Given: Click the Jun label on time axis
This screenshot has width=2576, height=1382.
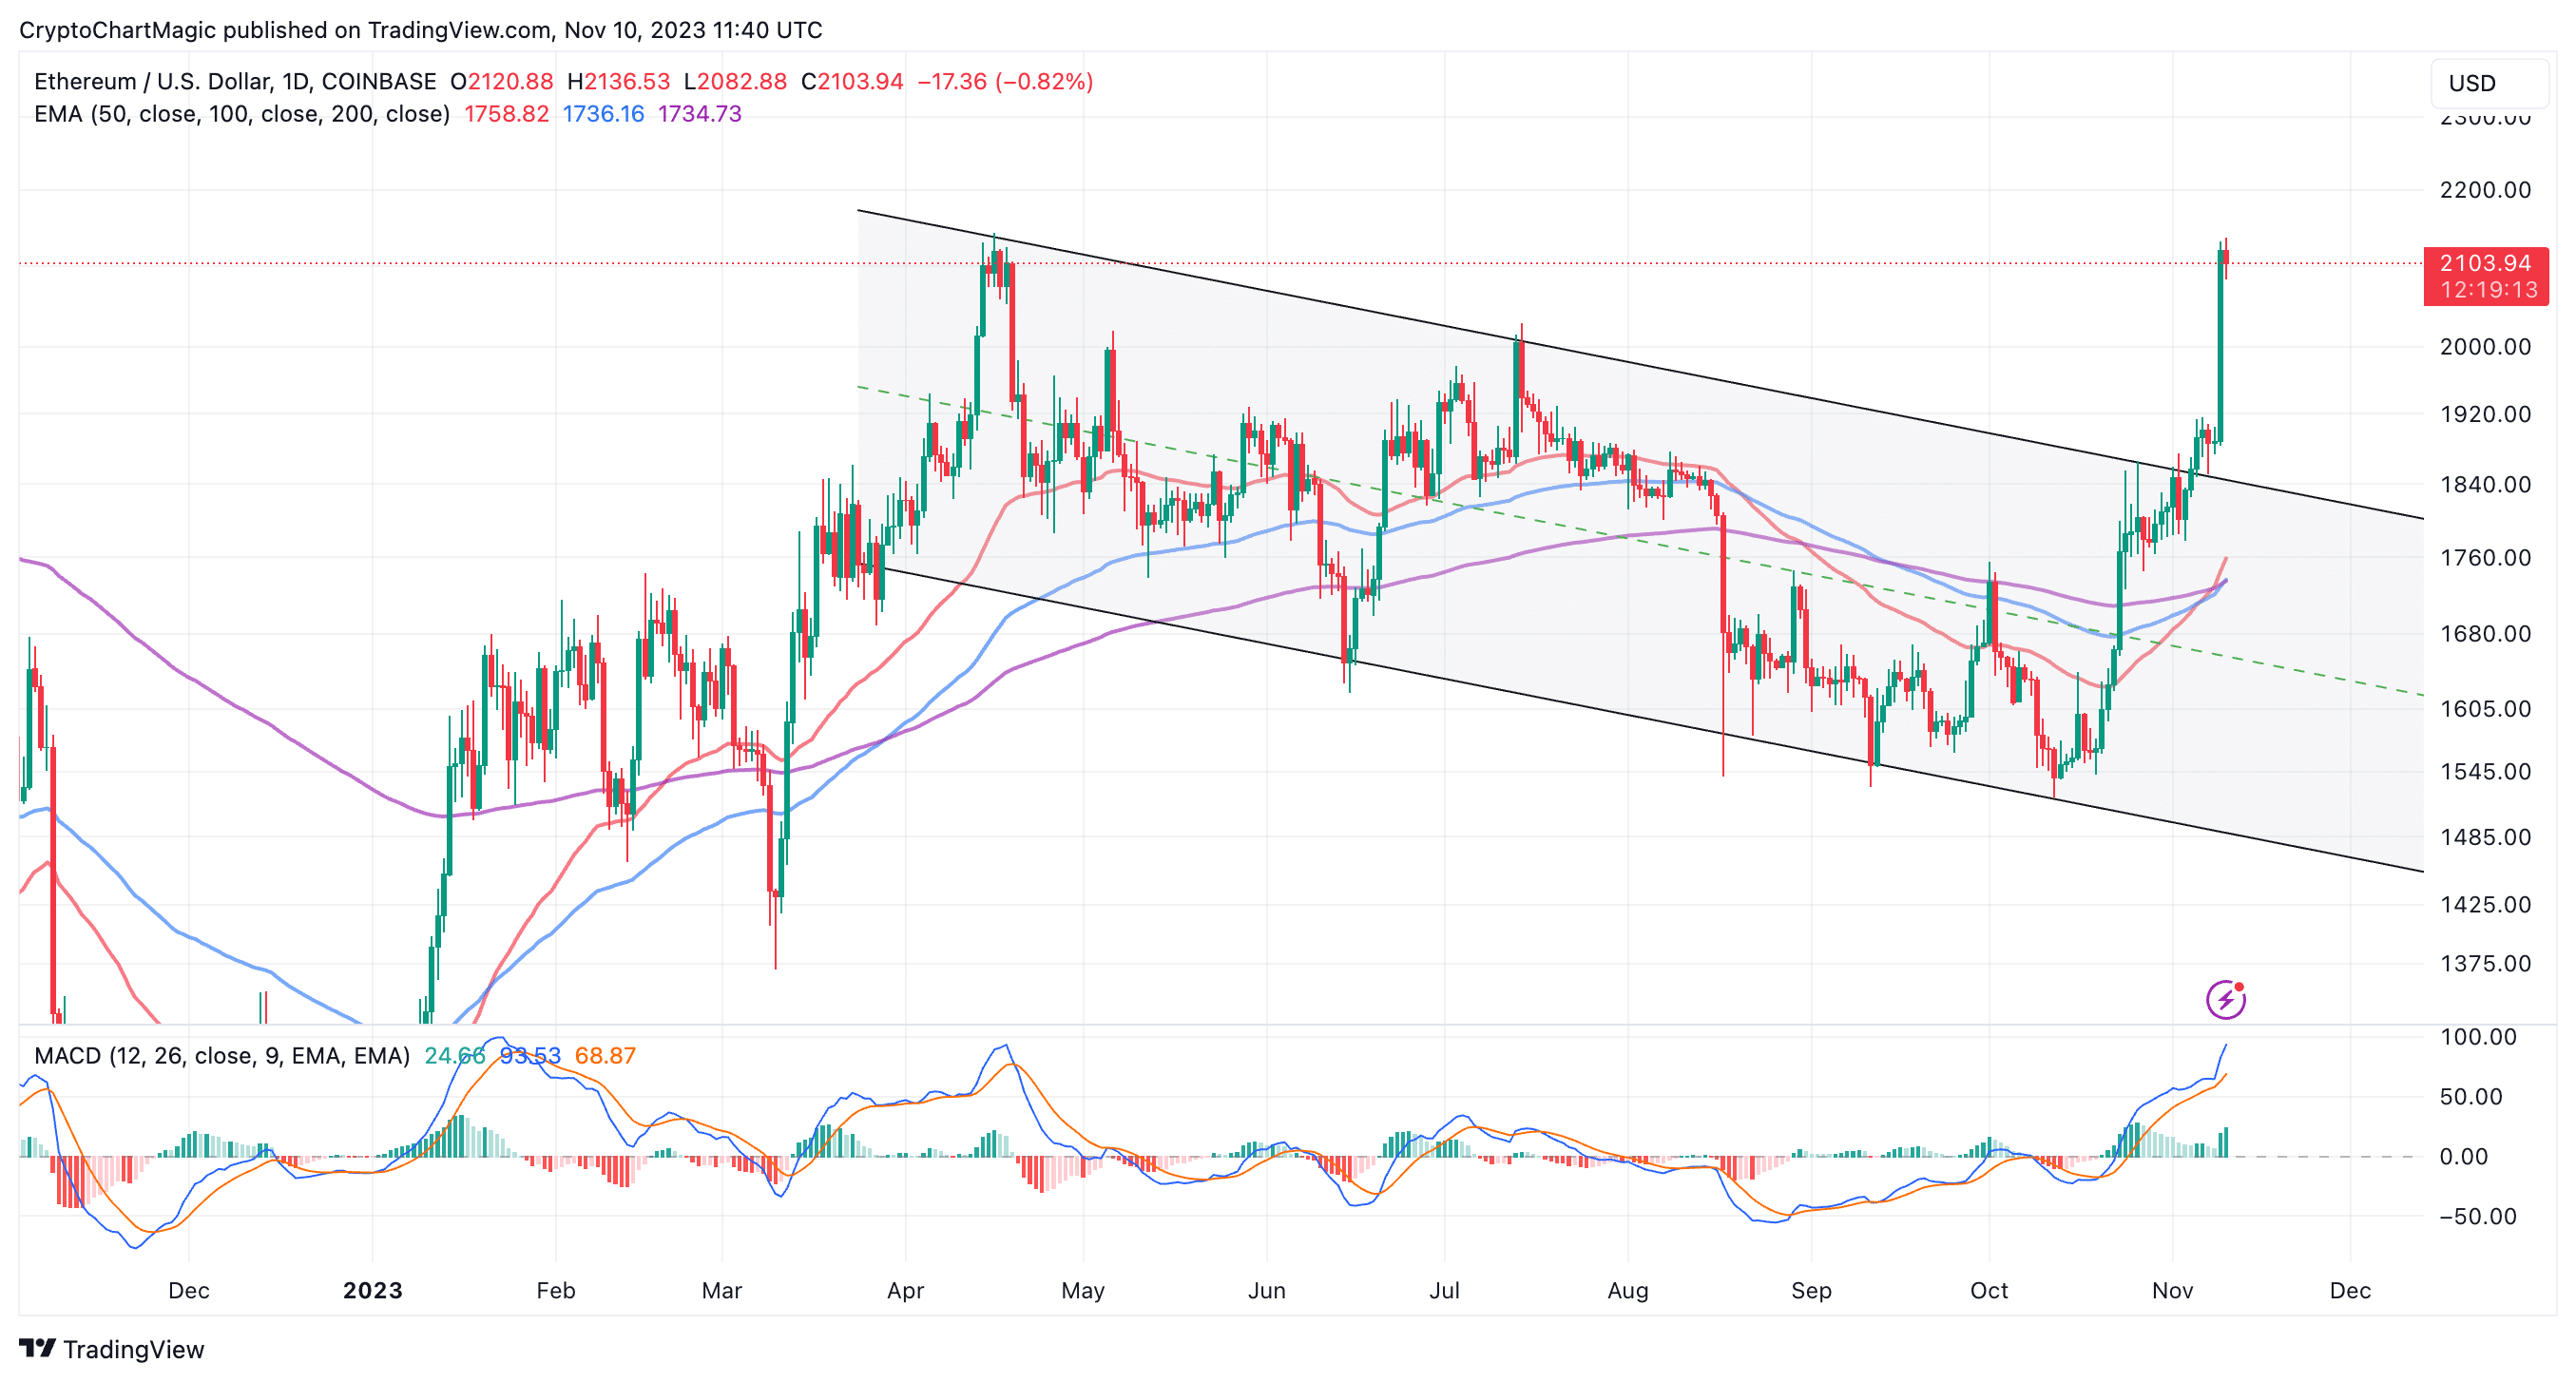Looking at the screenshot, I should point(1267,1291).
